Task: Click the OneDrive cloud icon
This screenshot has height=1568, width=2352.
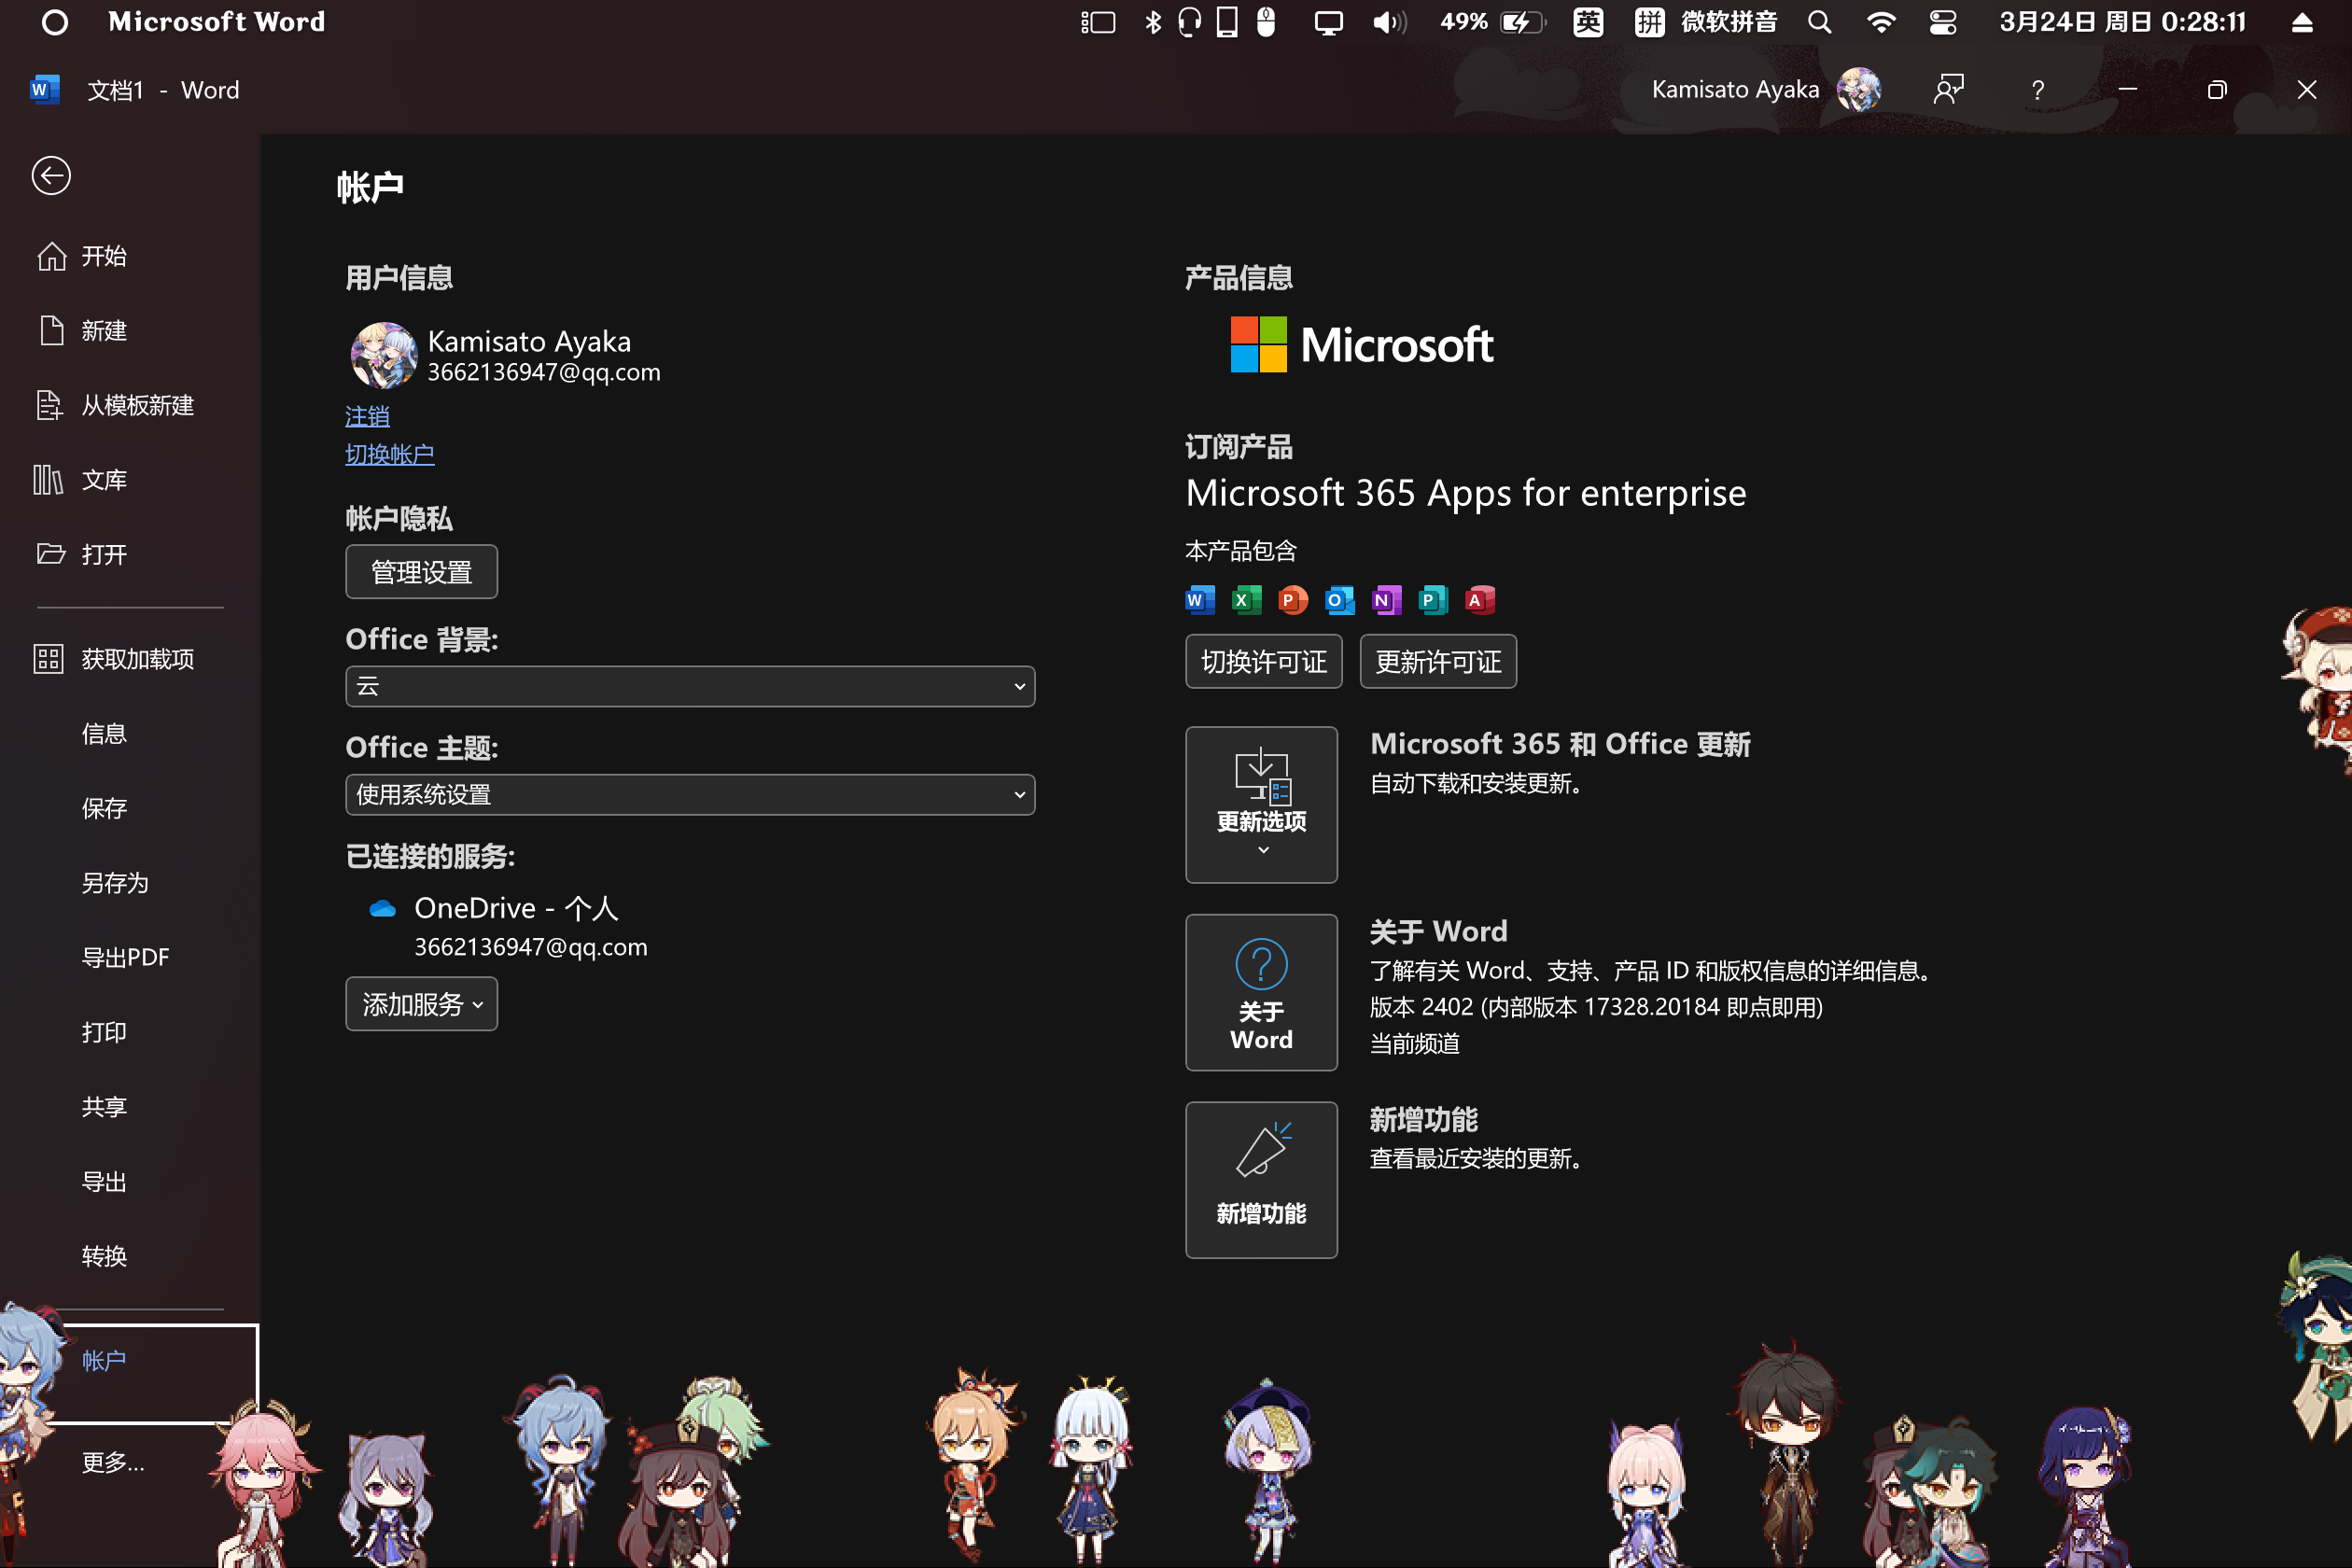Action: (x=383, y=909)
